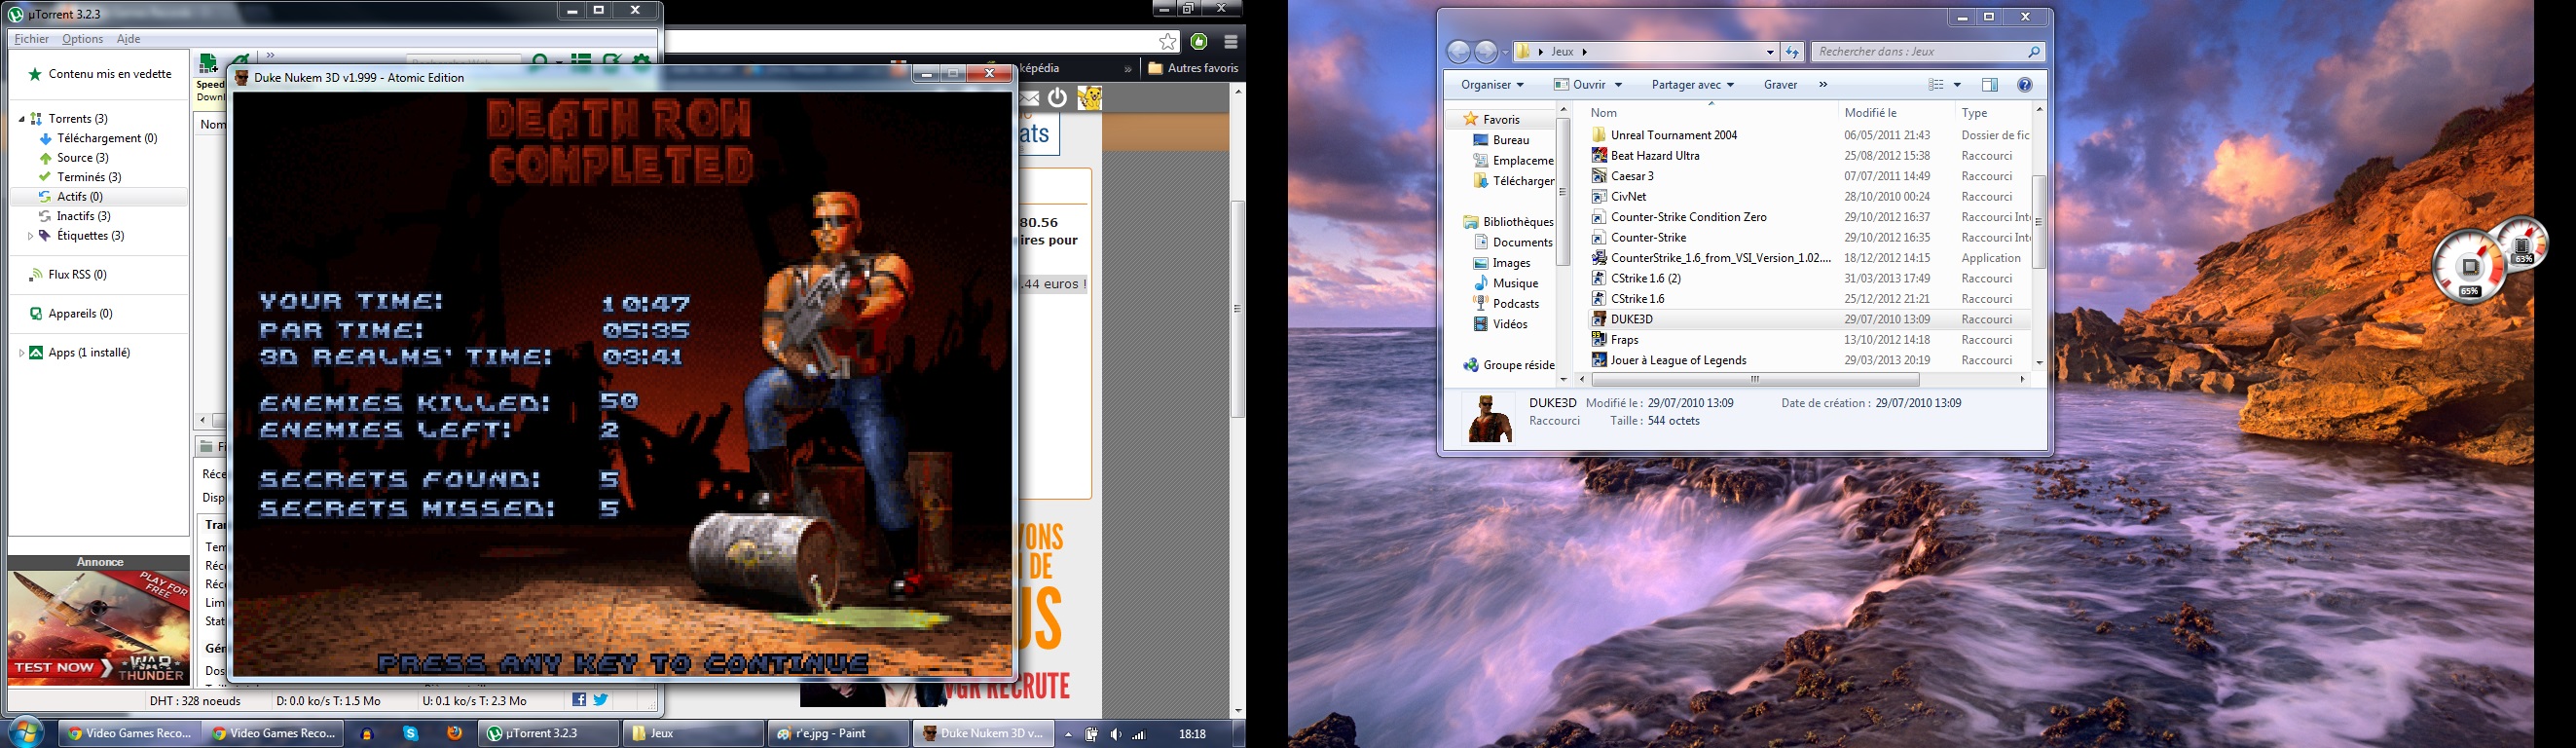The height and width of the screenshot is (748, 2576).
Task: Open the Partager avec dropdown
Action: pyautogui.click(x=1692, y=85)
